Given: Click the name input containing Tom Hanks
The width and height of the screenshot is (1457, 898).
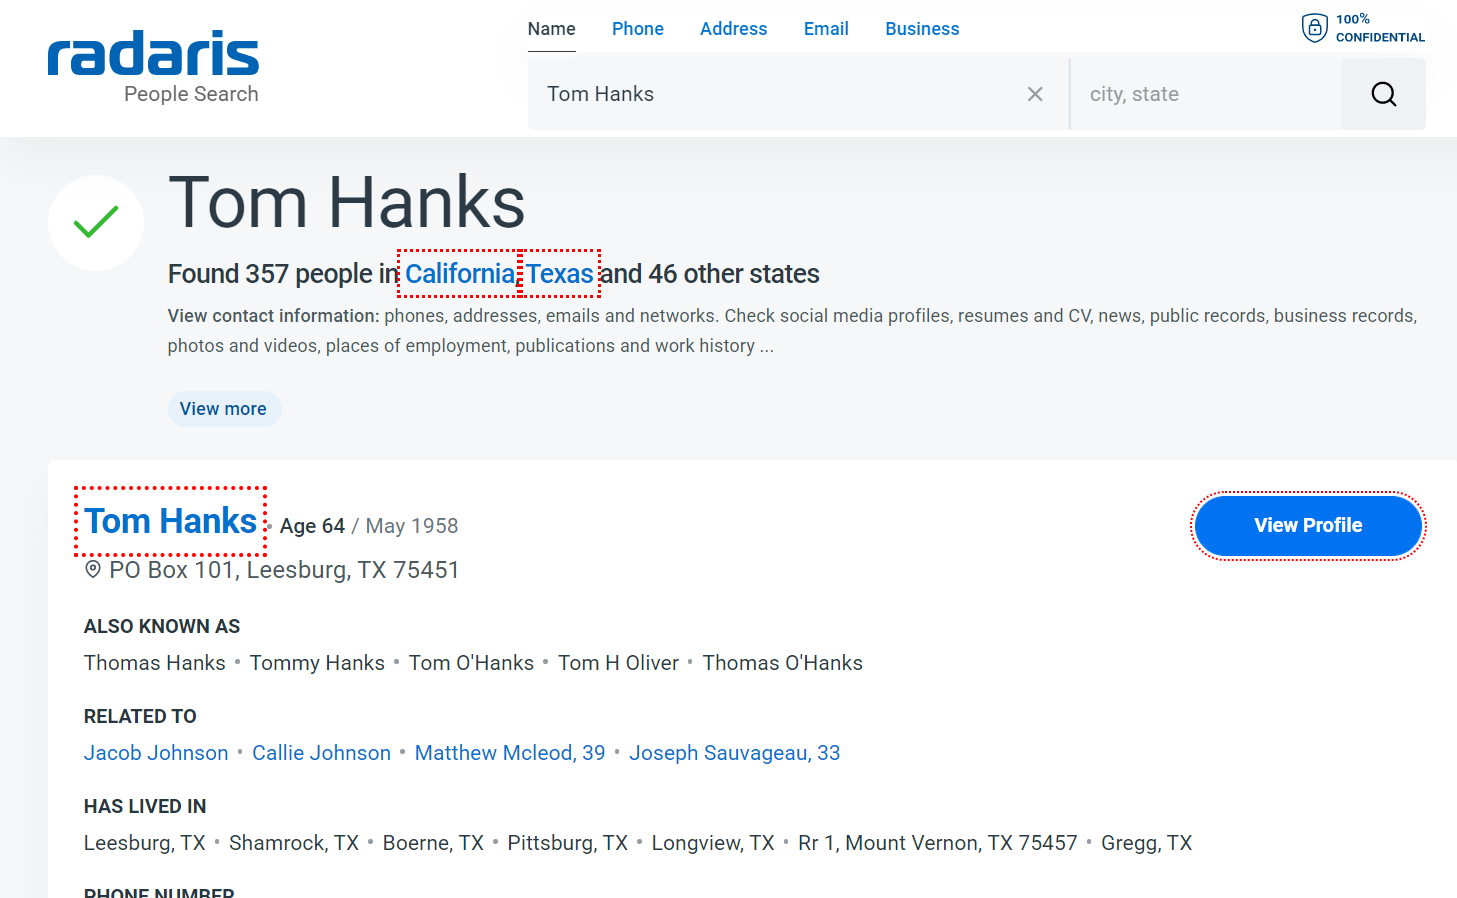Looking at the screenshot, I should click(780, 94).
